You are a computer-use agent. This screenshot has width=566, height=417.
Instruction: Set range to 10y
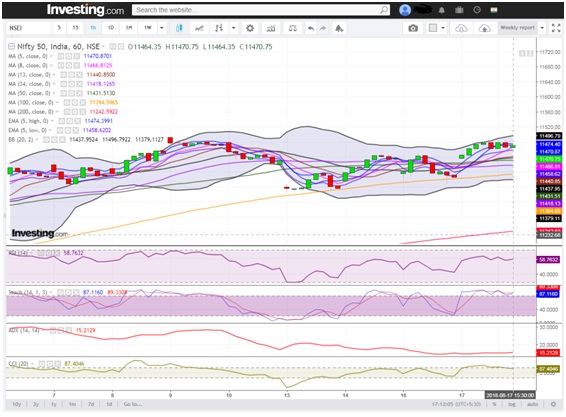[17, 404]
